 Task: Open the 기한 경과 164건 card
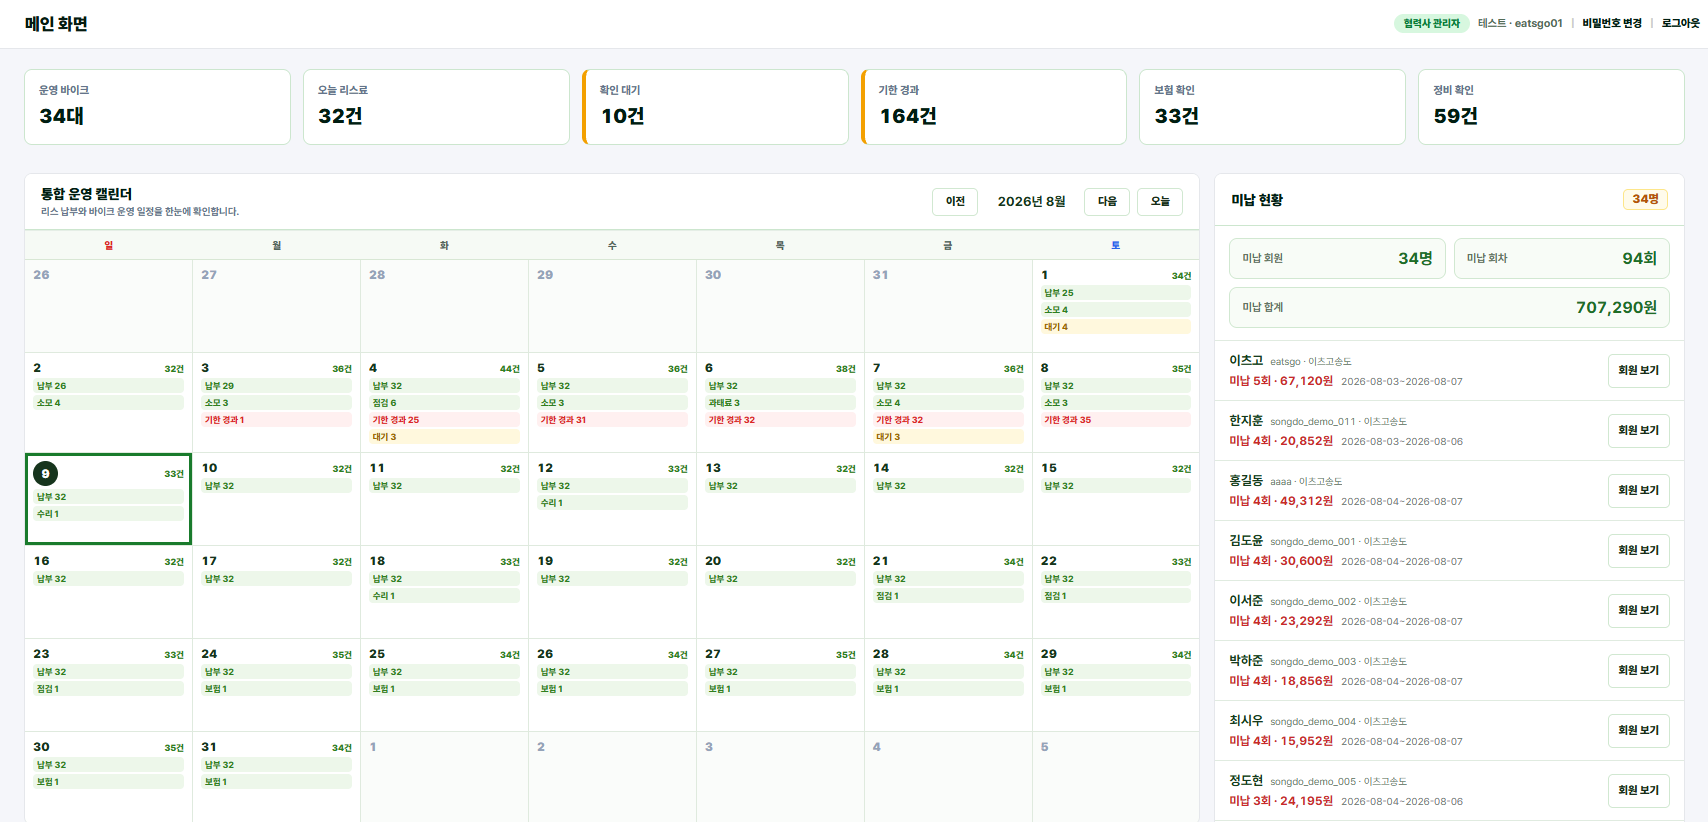tap(994, 107)
